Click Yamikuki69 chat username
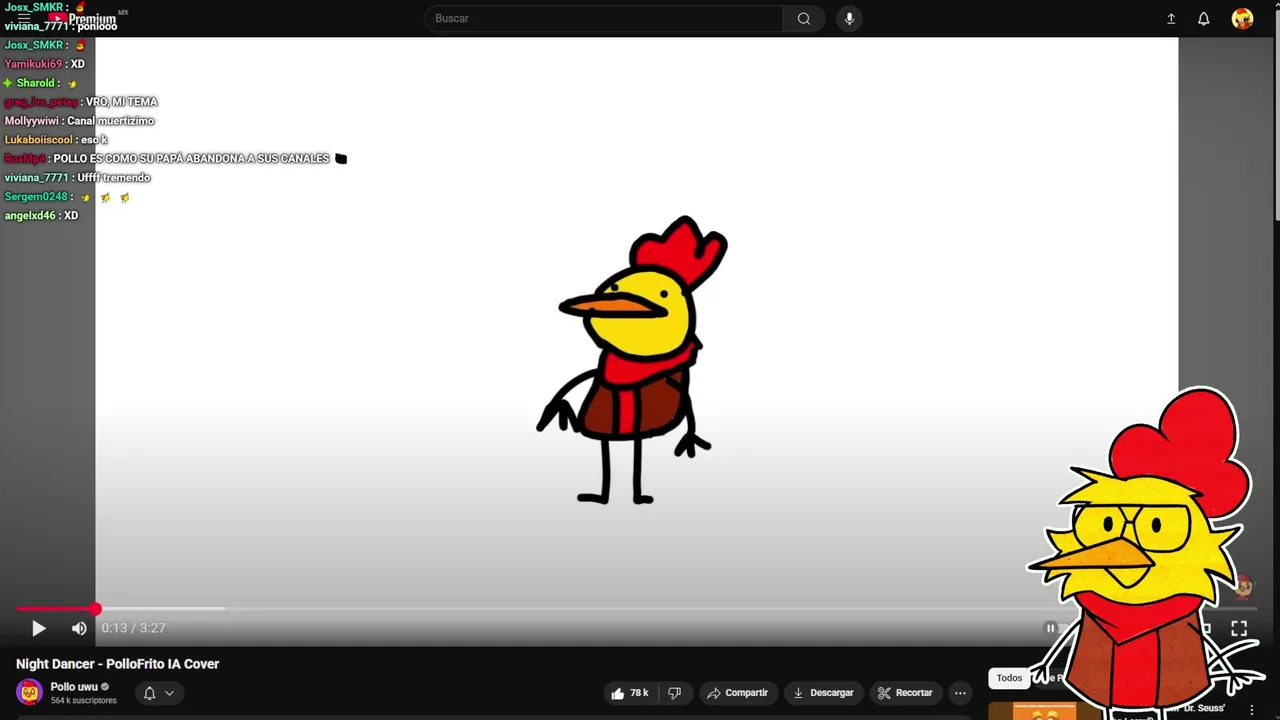This screenshot has height=720, width=1280. coord(33,64)
